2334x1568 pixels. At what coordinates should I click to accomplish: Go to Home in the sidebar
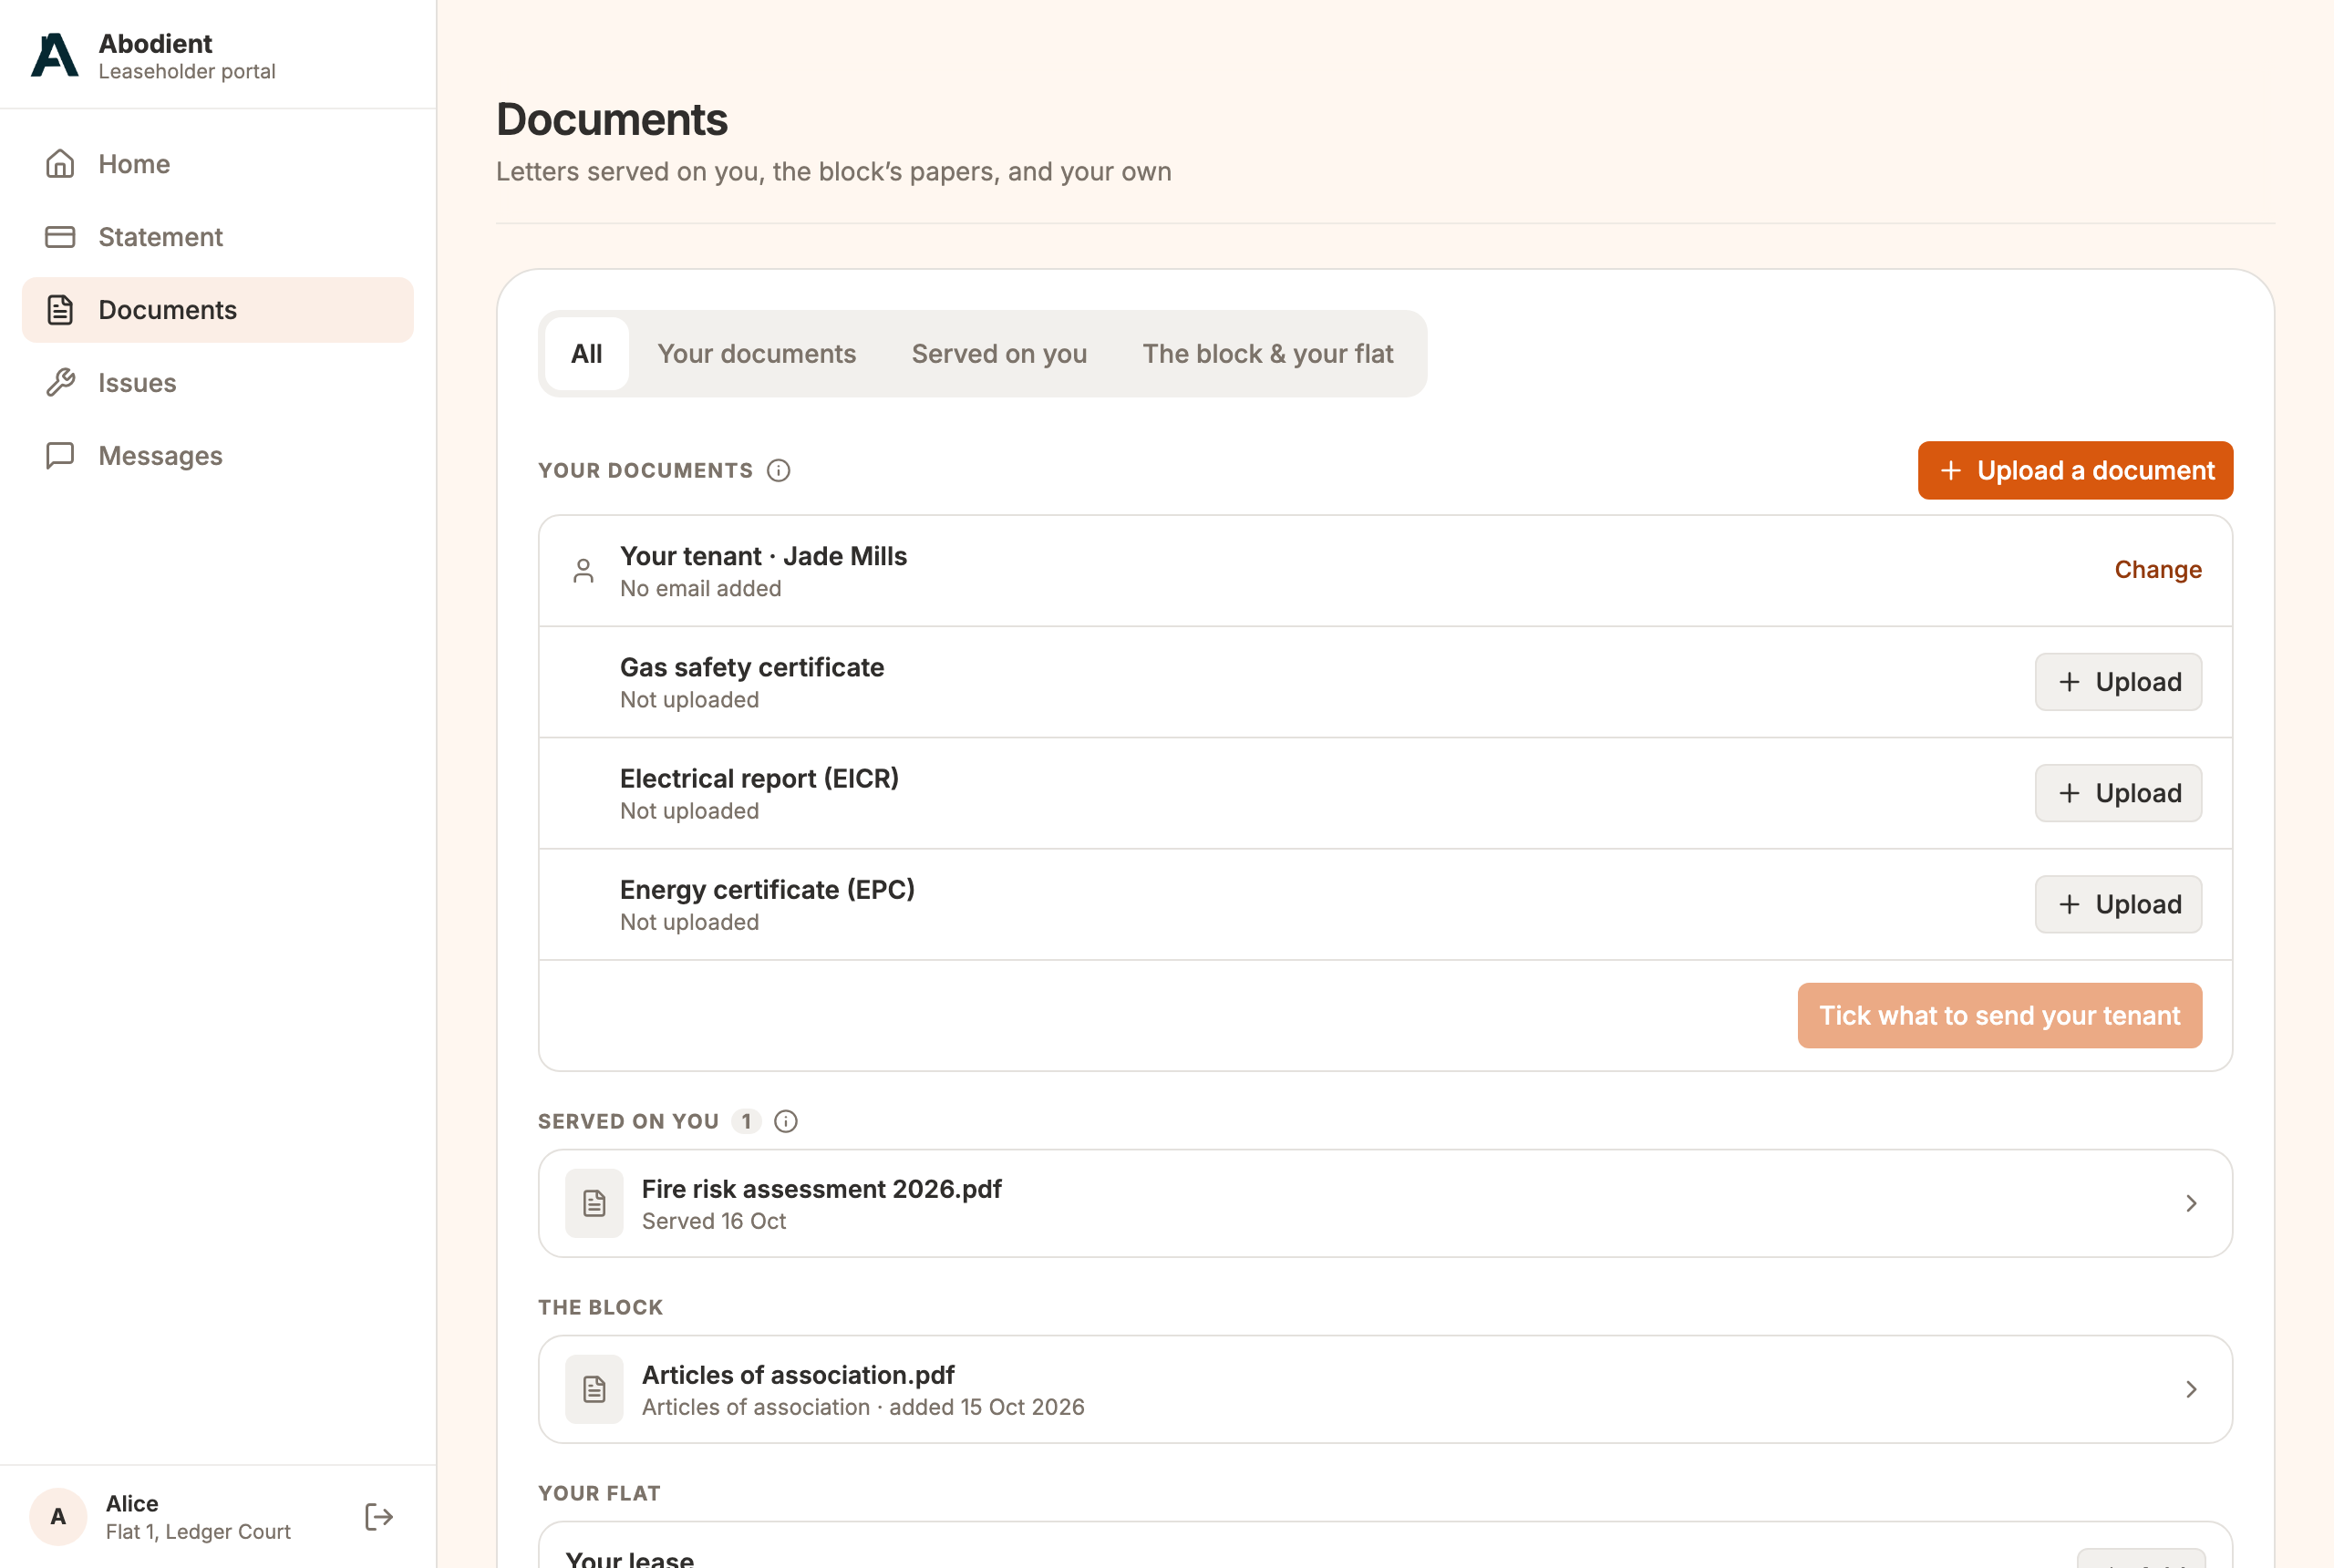(218, 164)
